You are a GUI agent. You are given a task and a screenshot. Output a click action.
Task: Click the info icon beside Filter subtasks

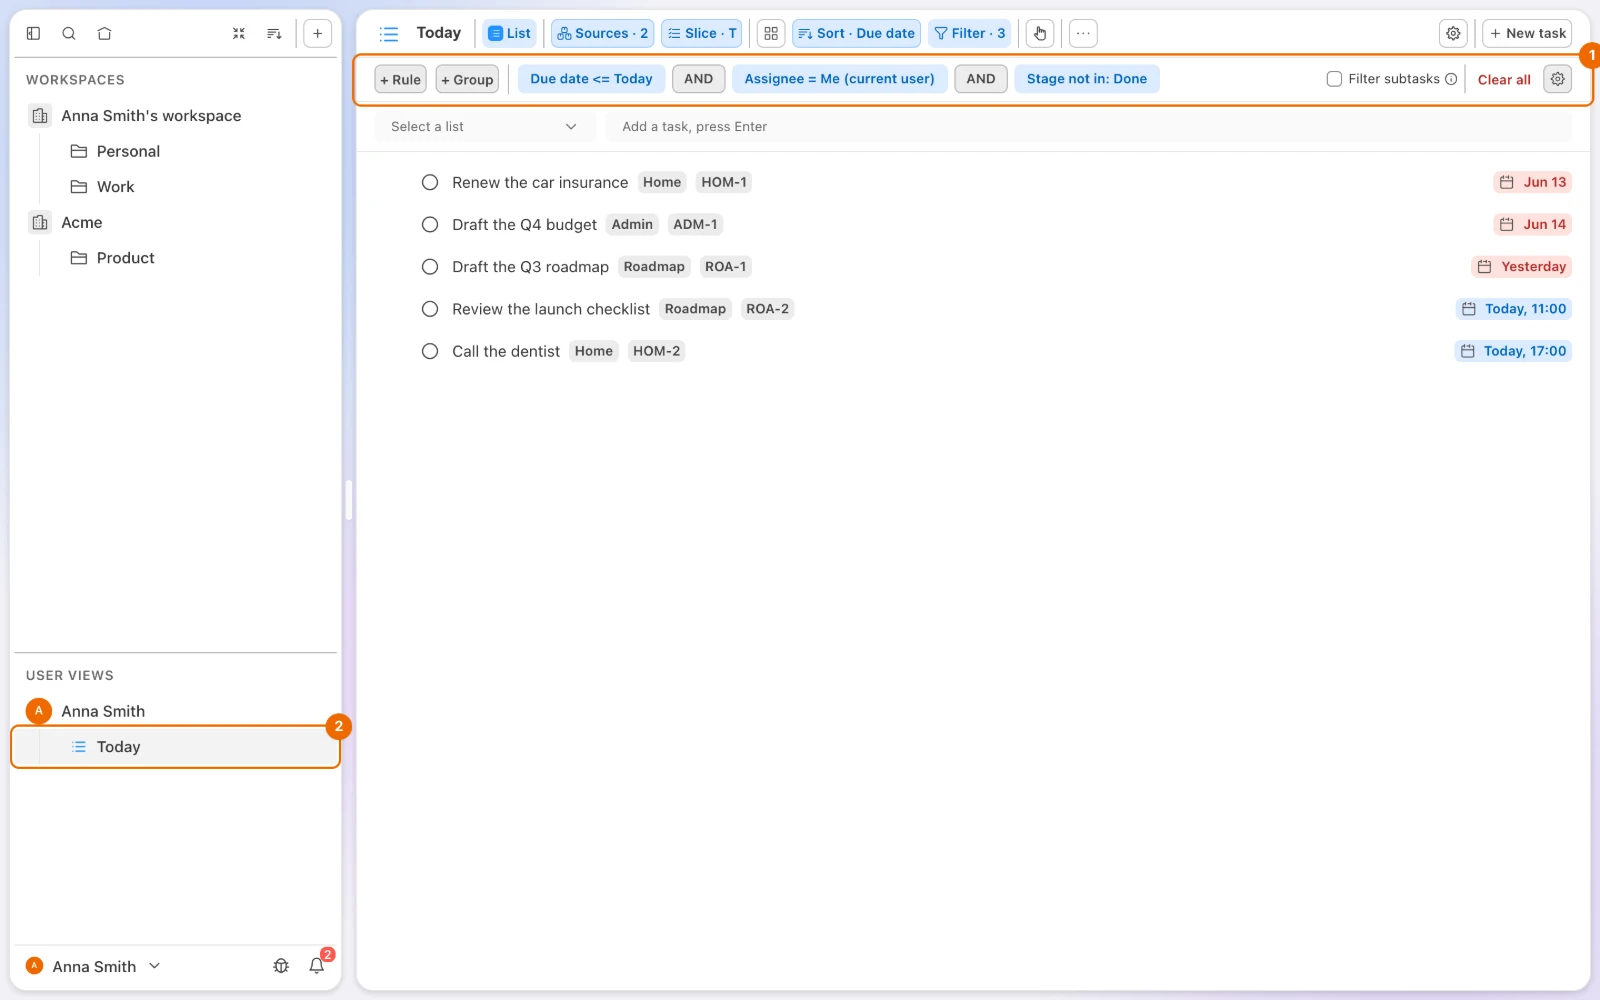pyautogui.click(x=1451, y=79)
